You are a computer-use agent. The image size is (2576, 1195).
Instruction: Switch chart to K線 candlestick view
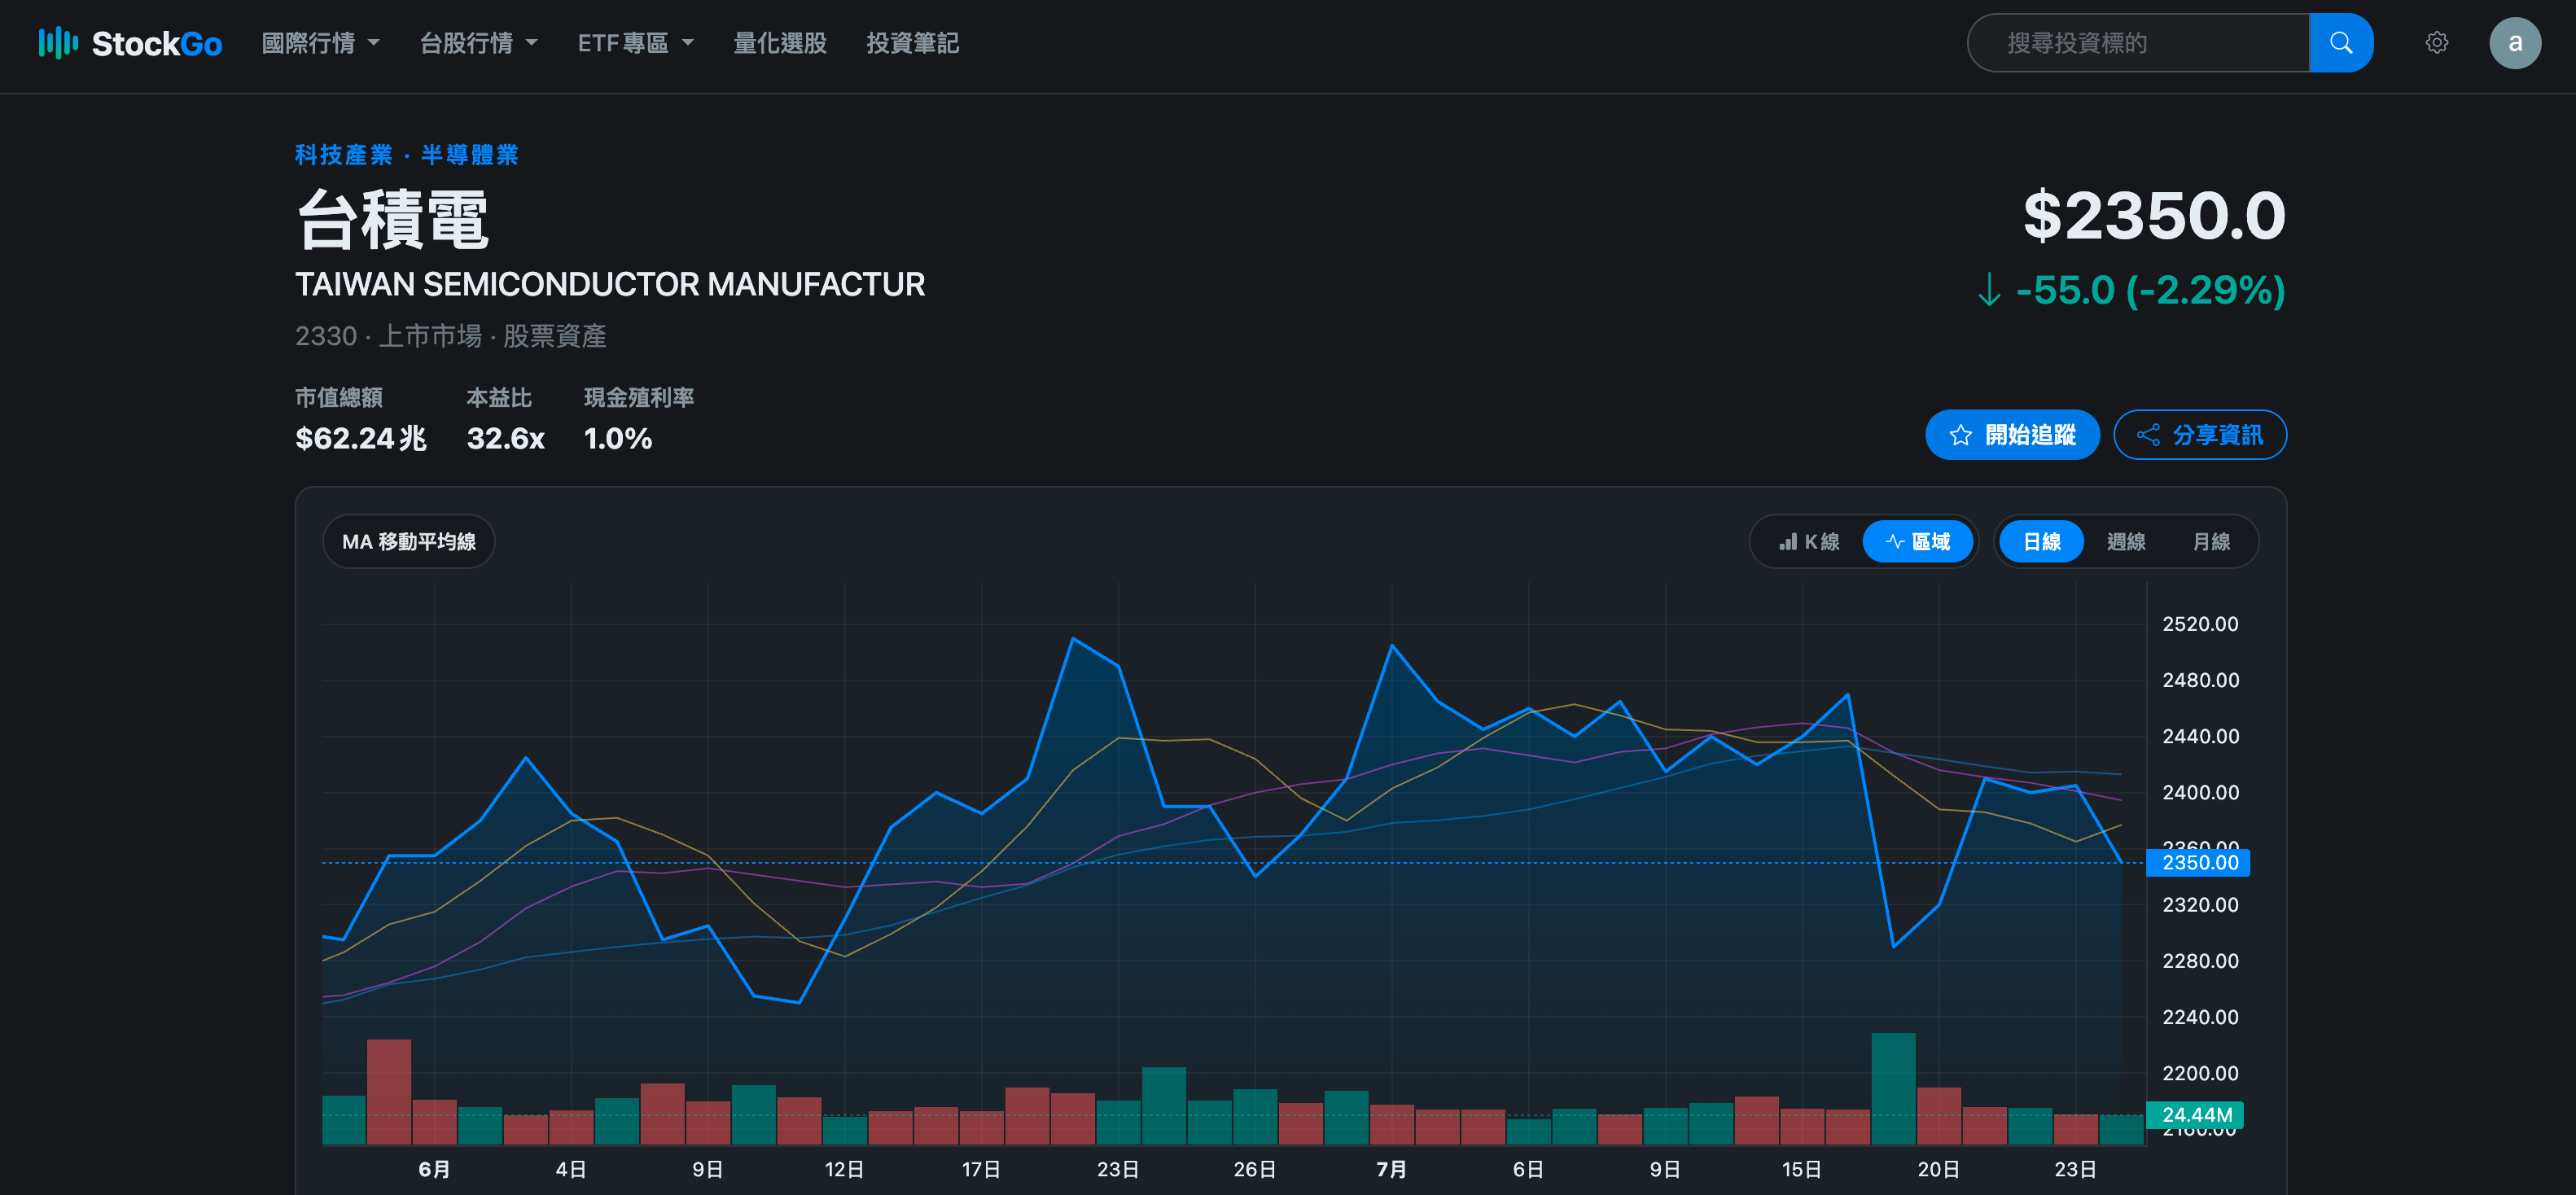(1808, 542)
